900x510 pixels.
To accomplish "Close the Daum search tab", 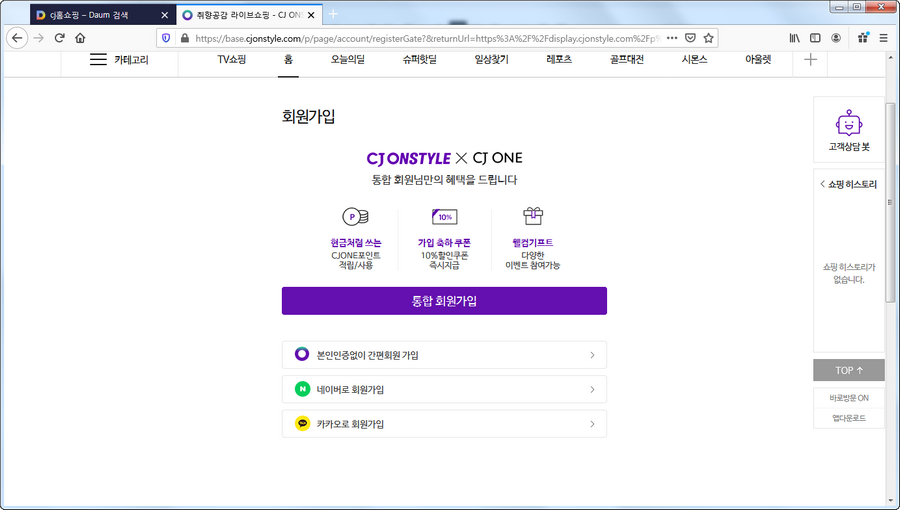I will click(165, 15).
